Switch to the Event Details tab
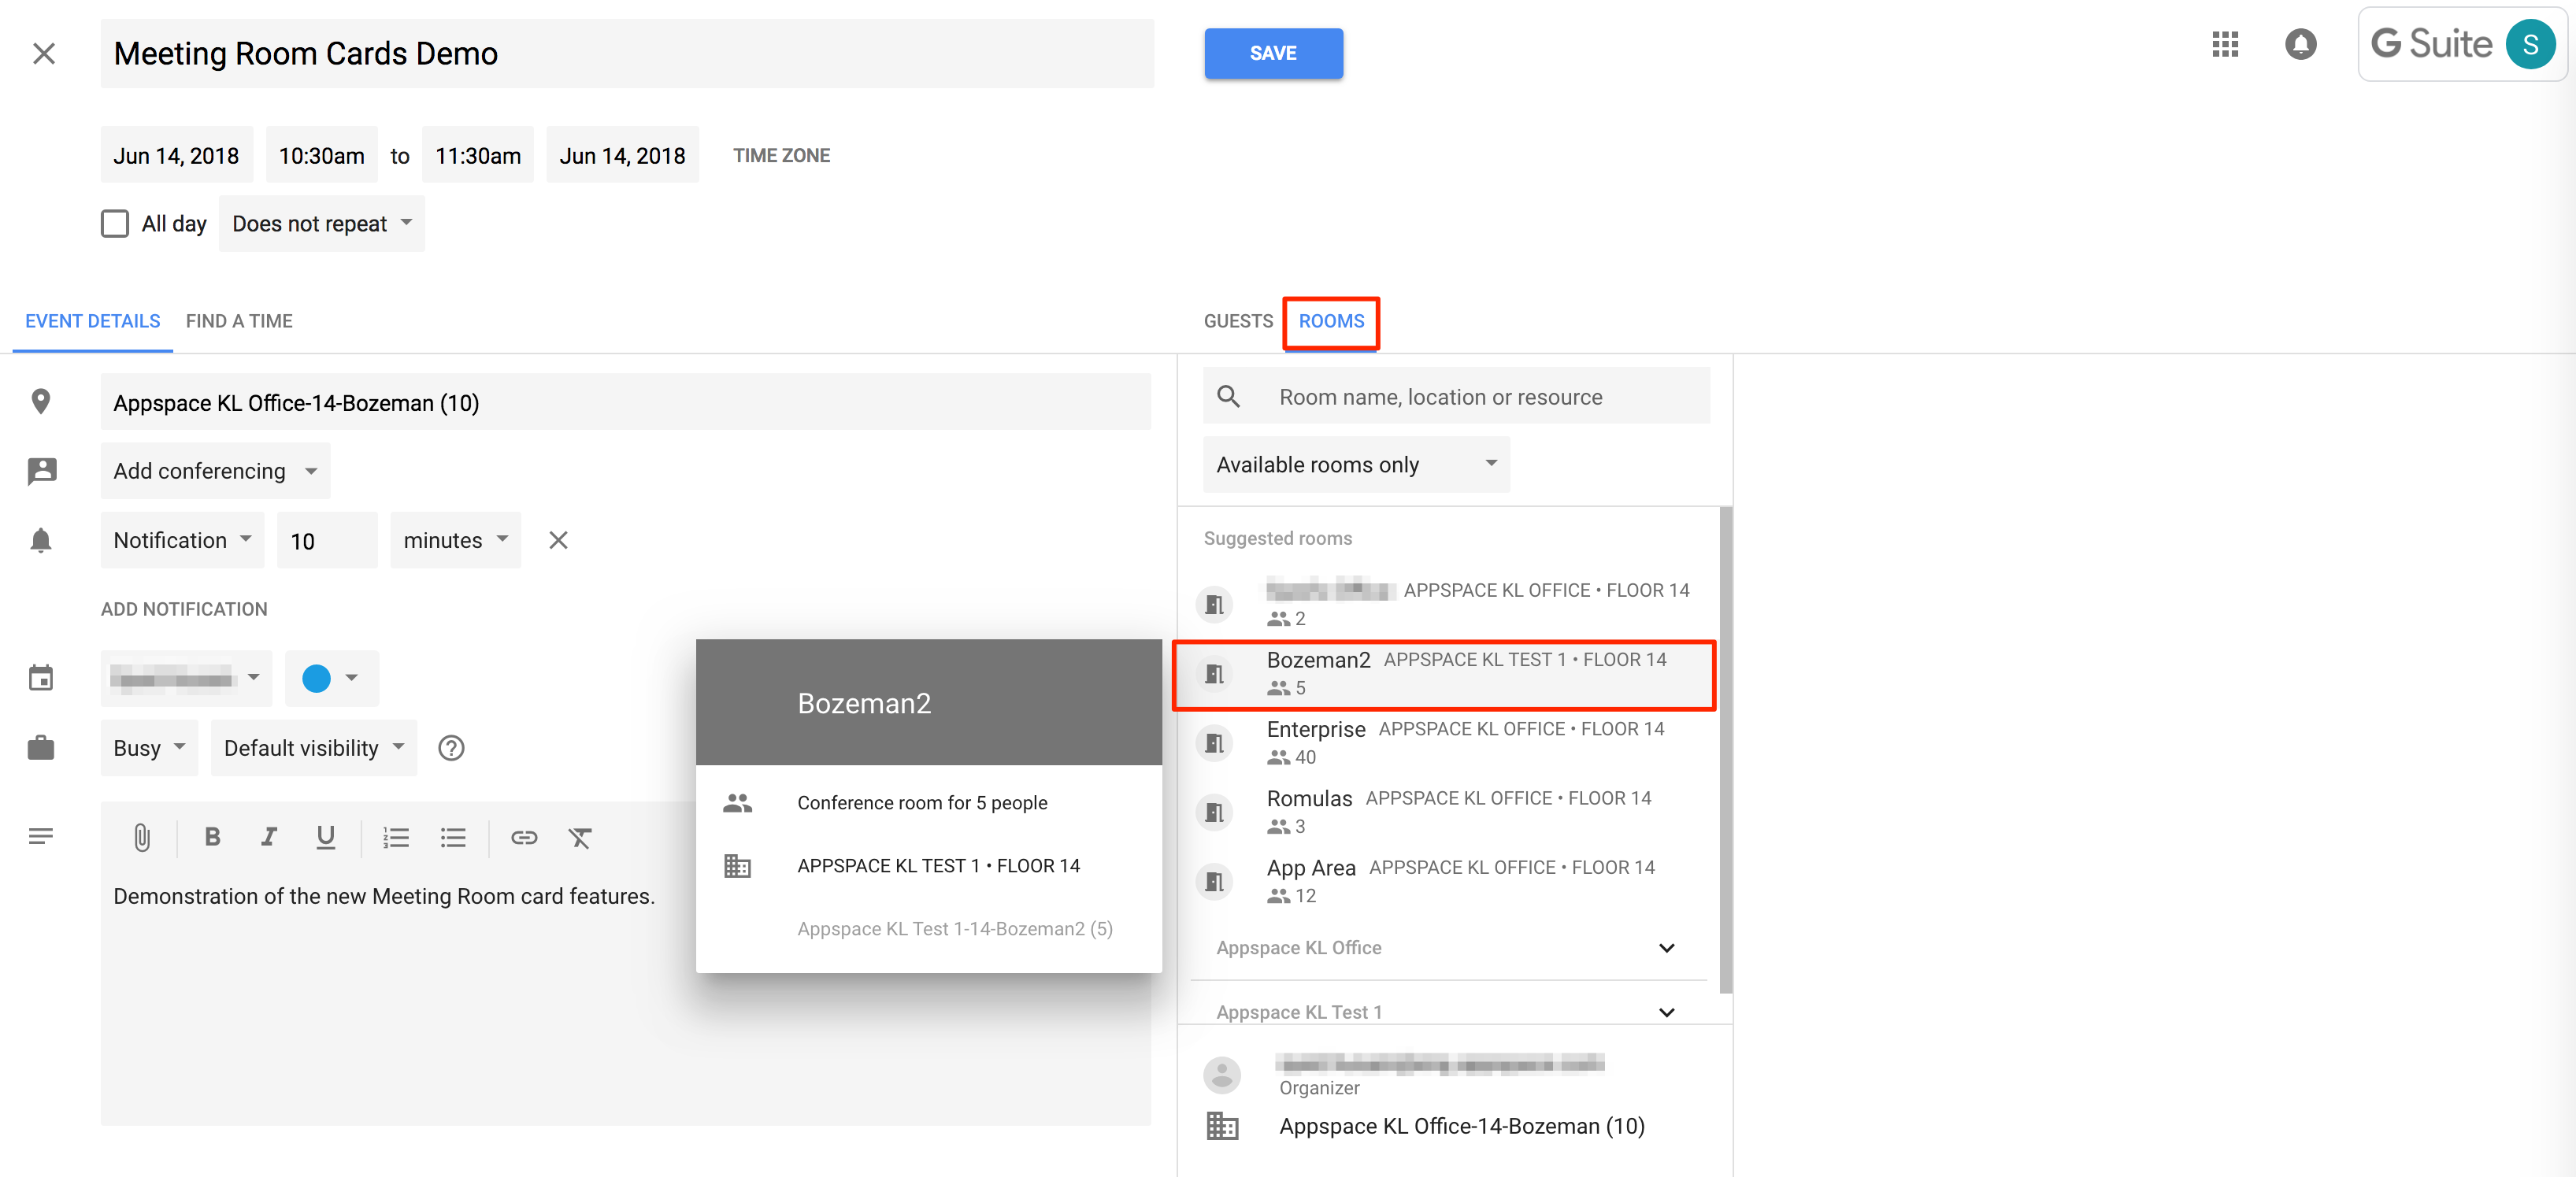Viewport: 2576px width, 1177px height. click(92, 321)
